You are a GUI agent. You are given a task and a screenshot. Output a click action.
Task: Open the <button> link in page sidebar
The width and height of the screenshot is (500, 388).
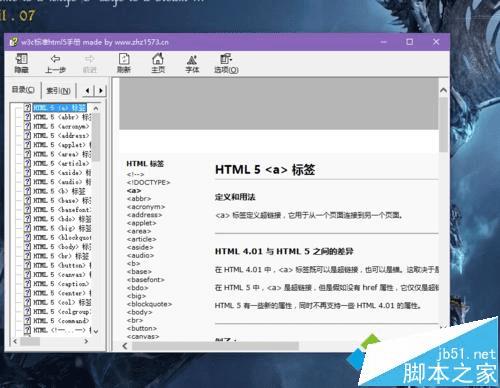(142, 328)
